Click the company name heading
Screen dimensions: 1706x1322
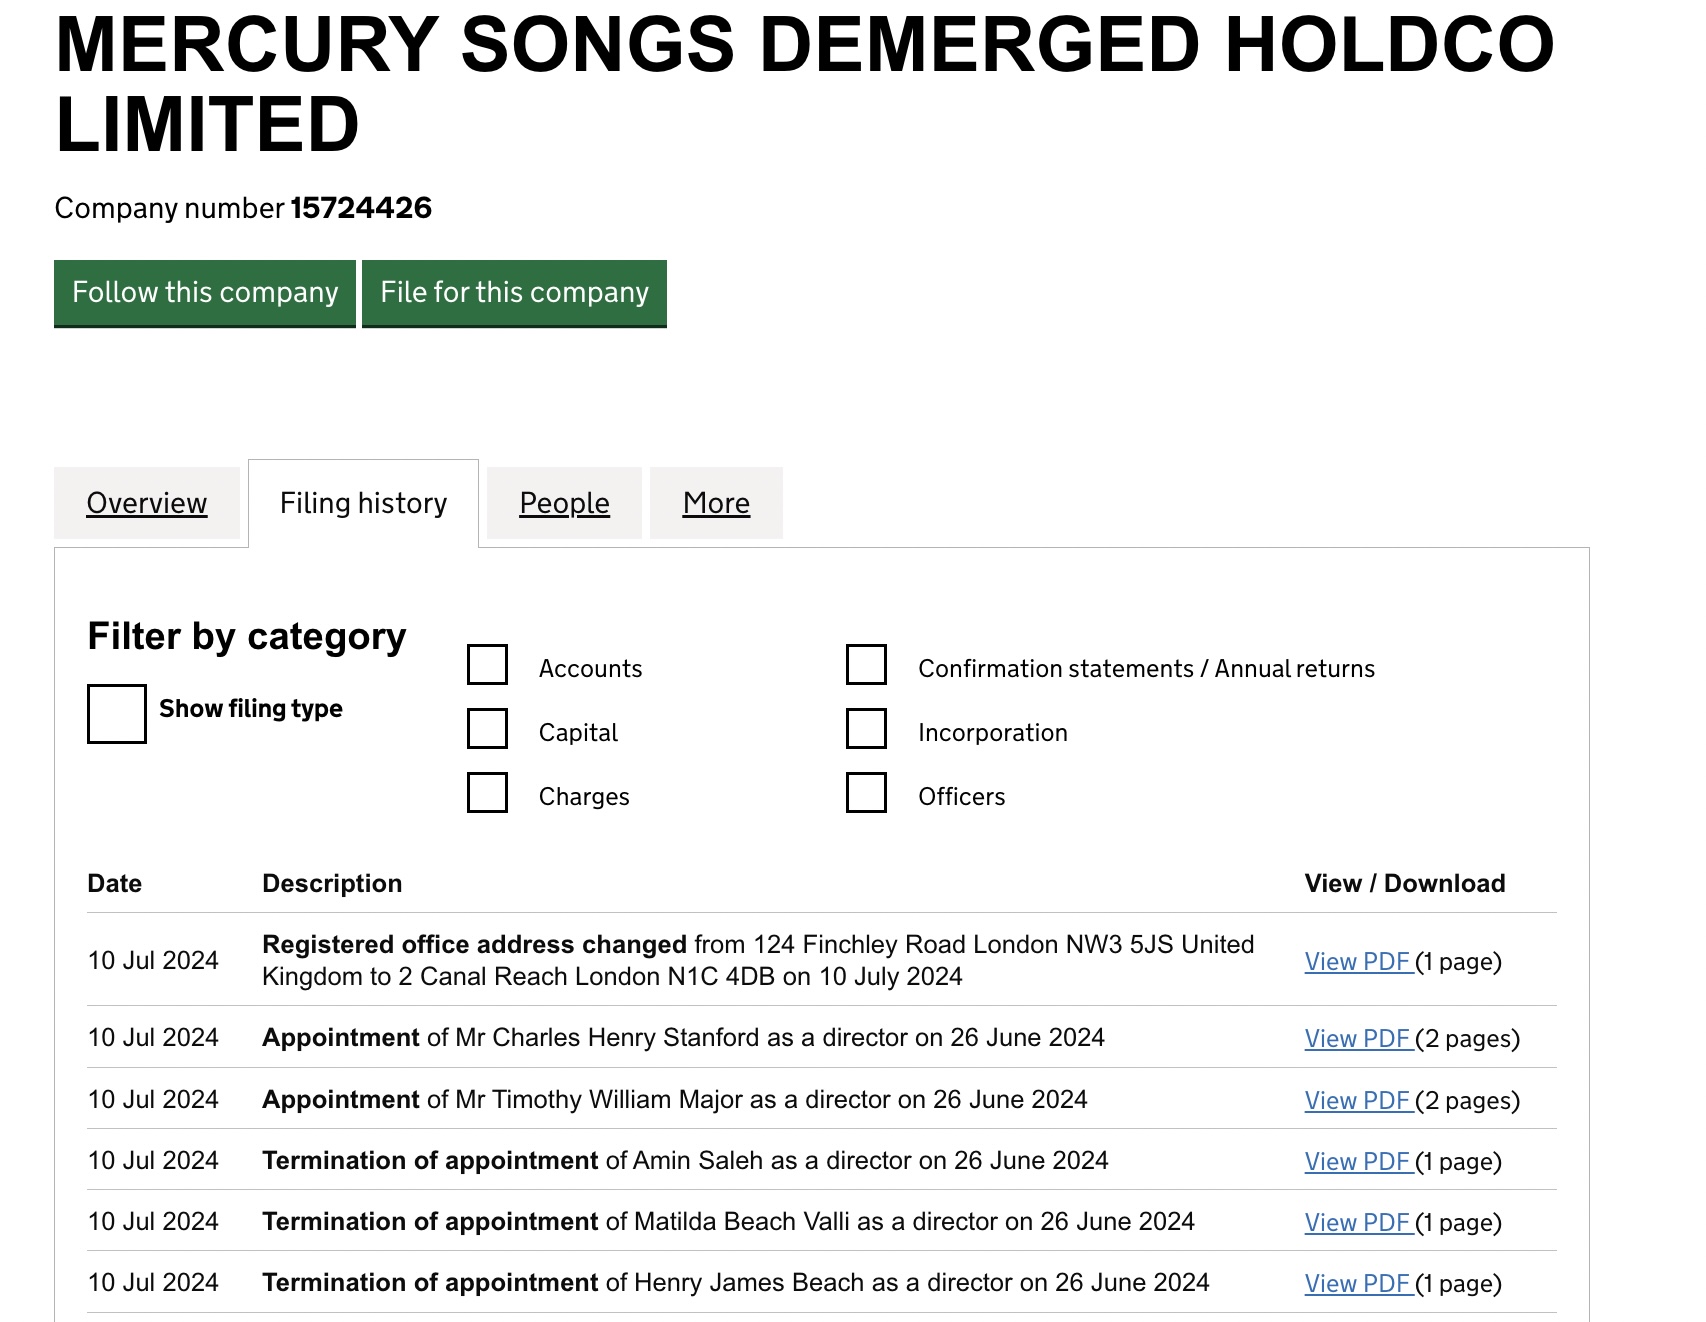pos(804,84)
